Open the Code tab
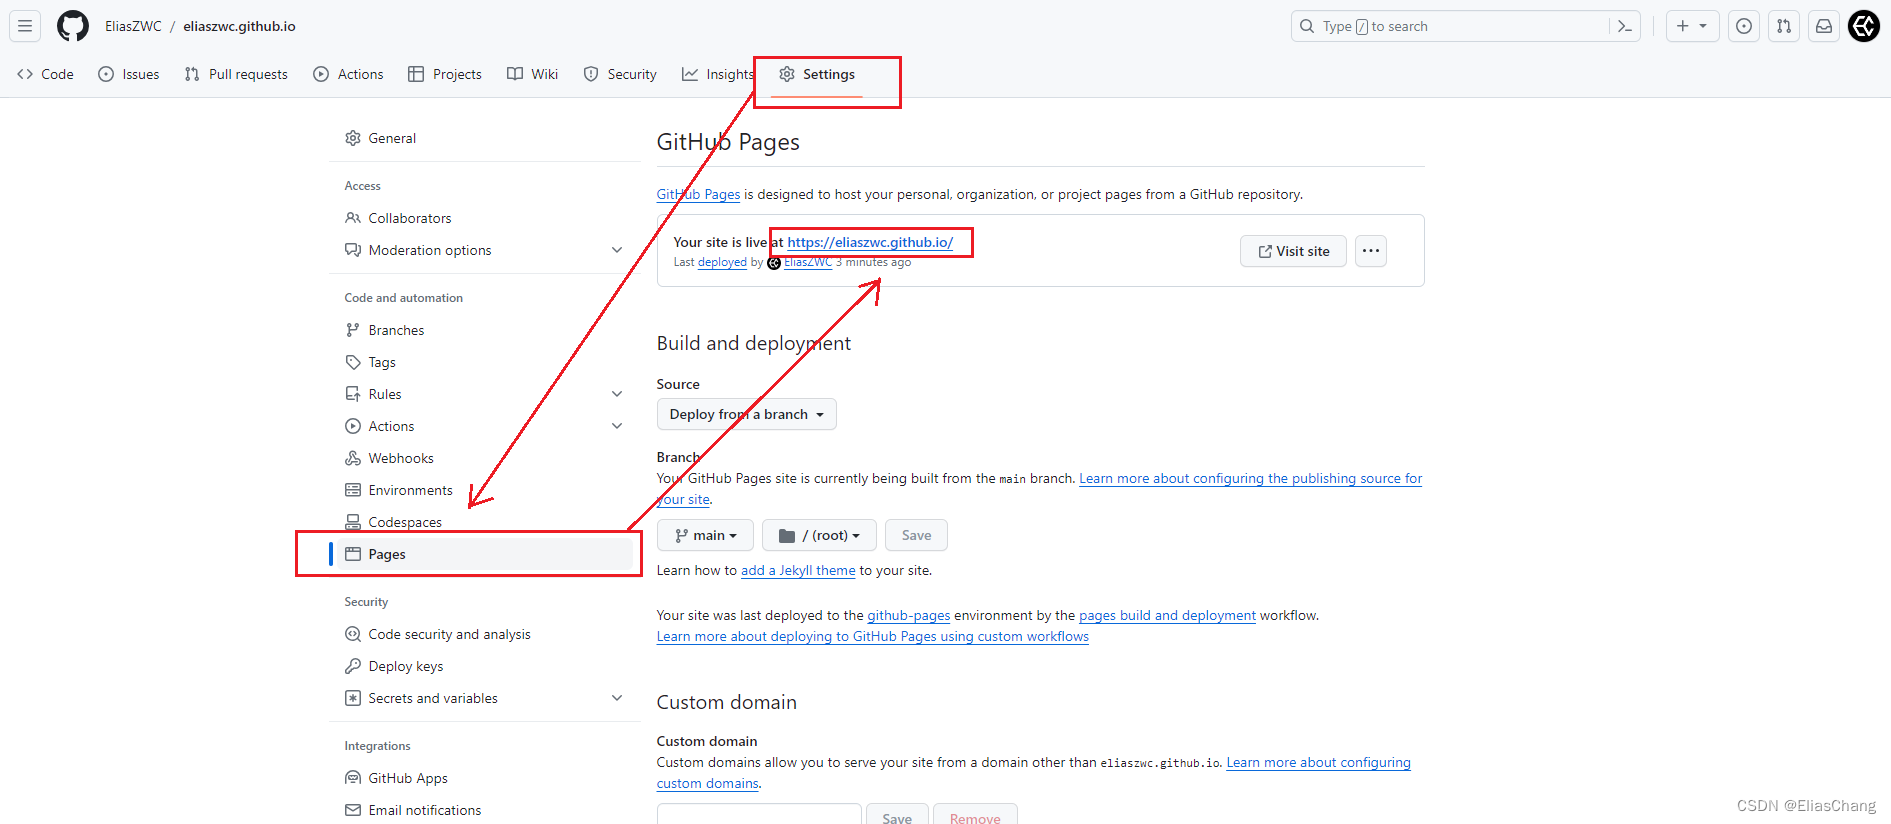Viewport: 1891px width, 824px height. [x=46, y=74]
